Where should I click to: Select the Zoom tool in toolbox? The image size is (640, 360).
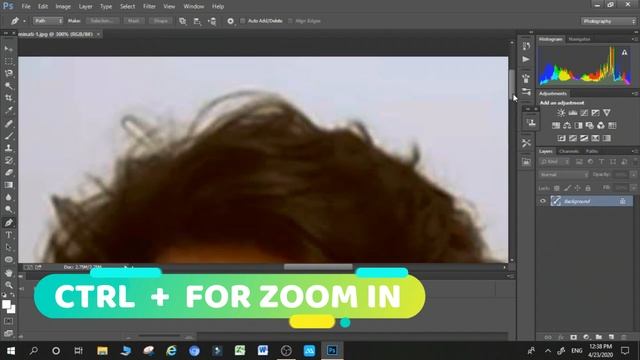coord(9,285)
